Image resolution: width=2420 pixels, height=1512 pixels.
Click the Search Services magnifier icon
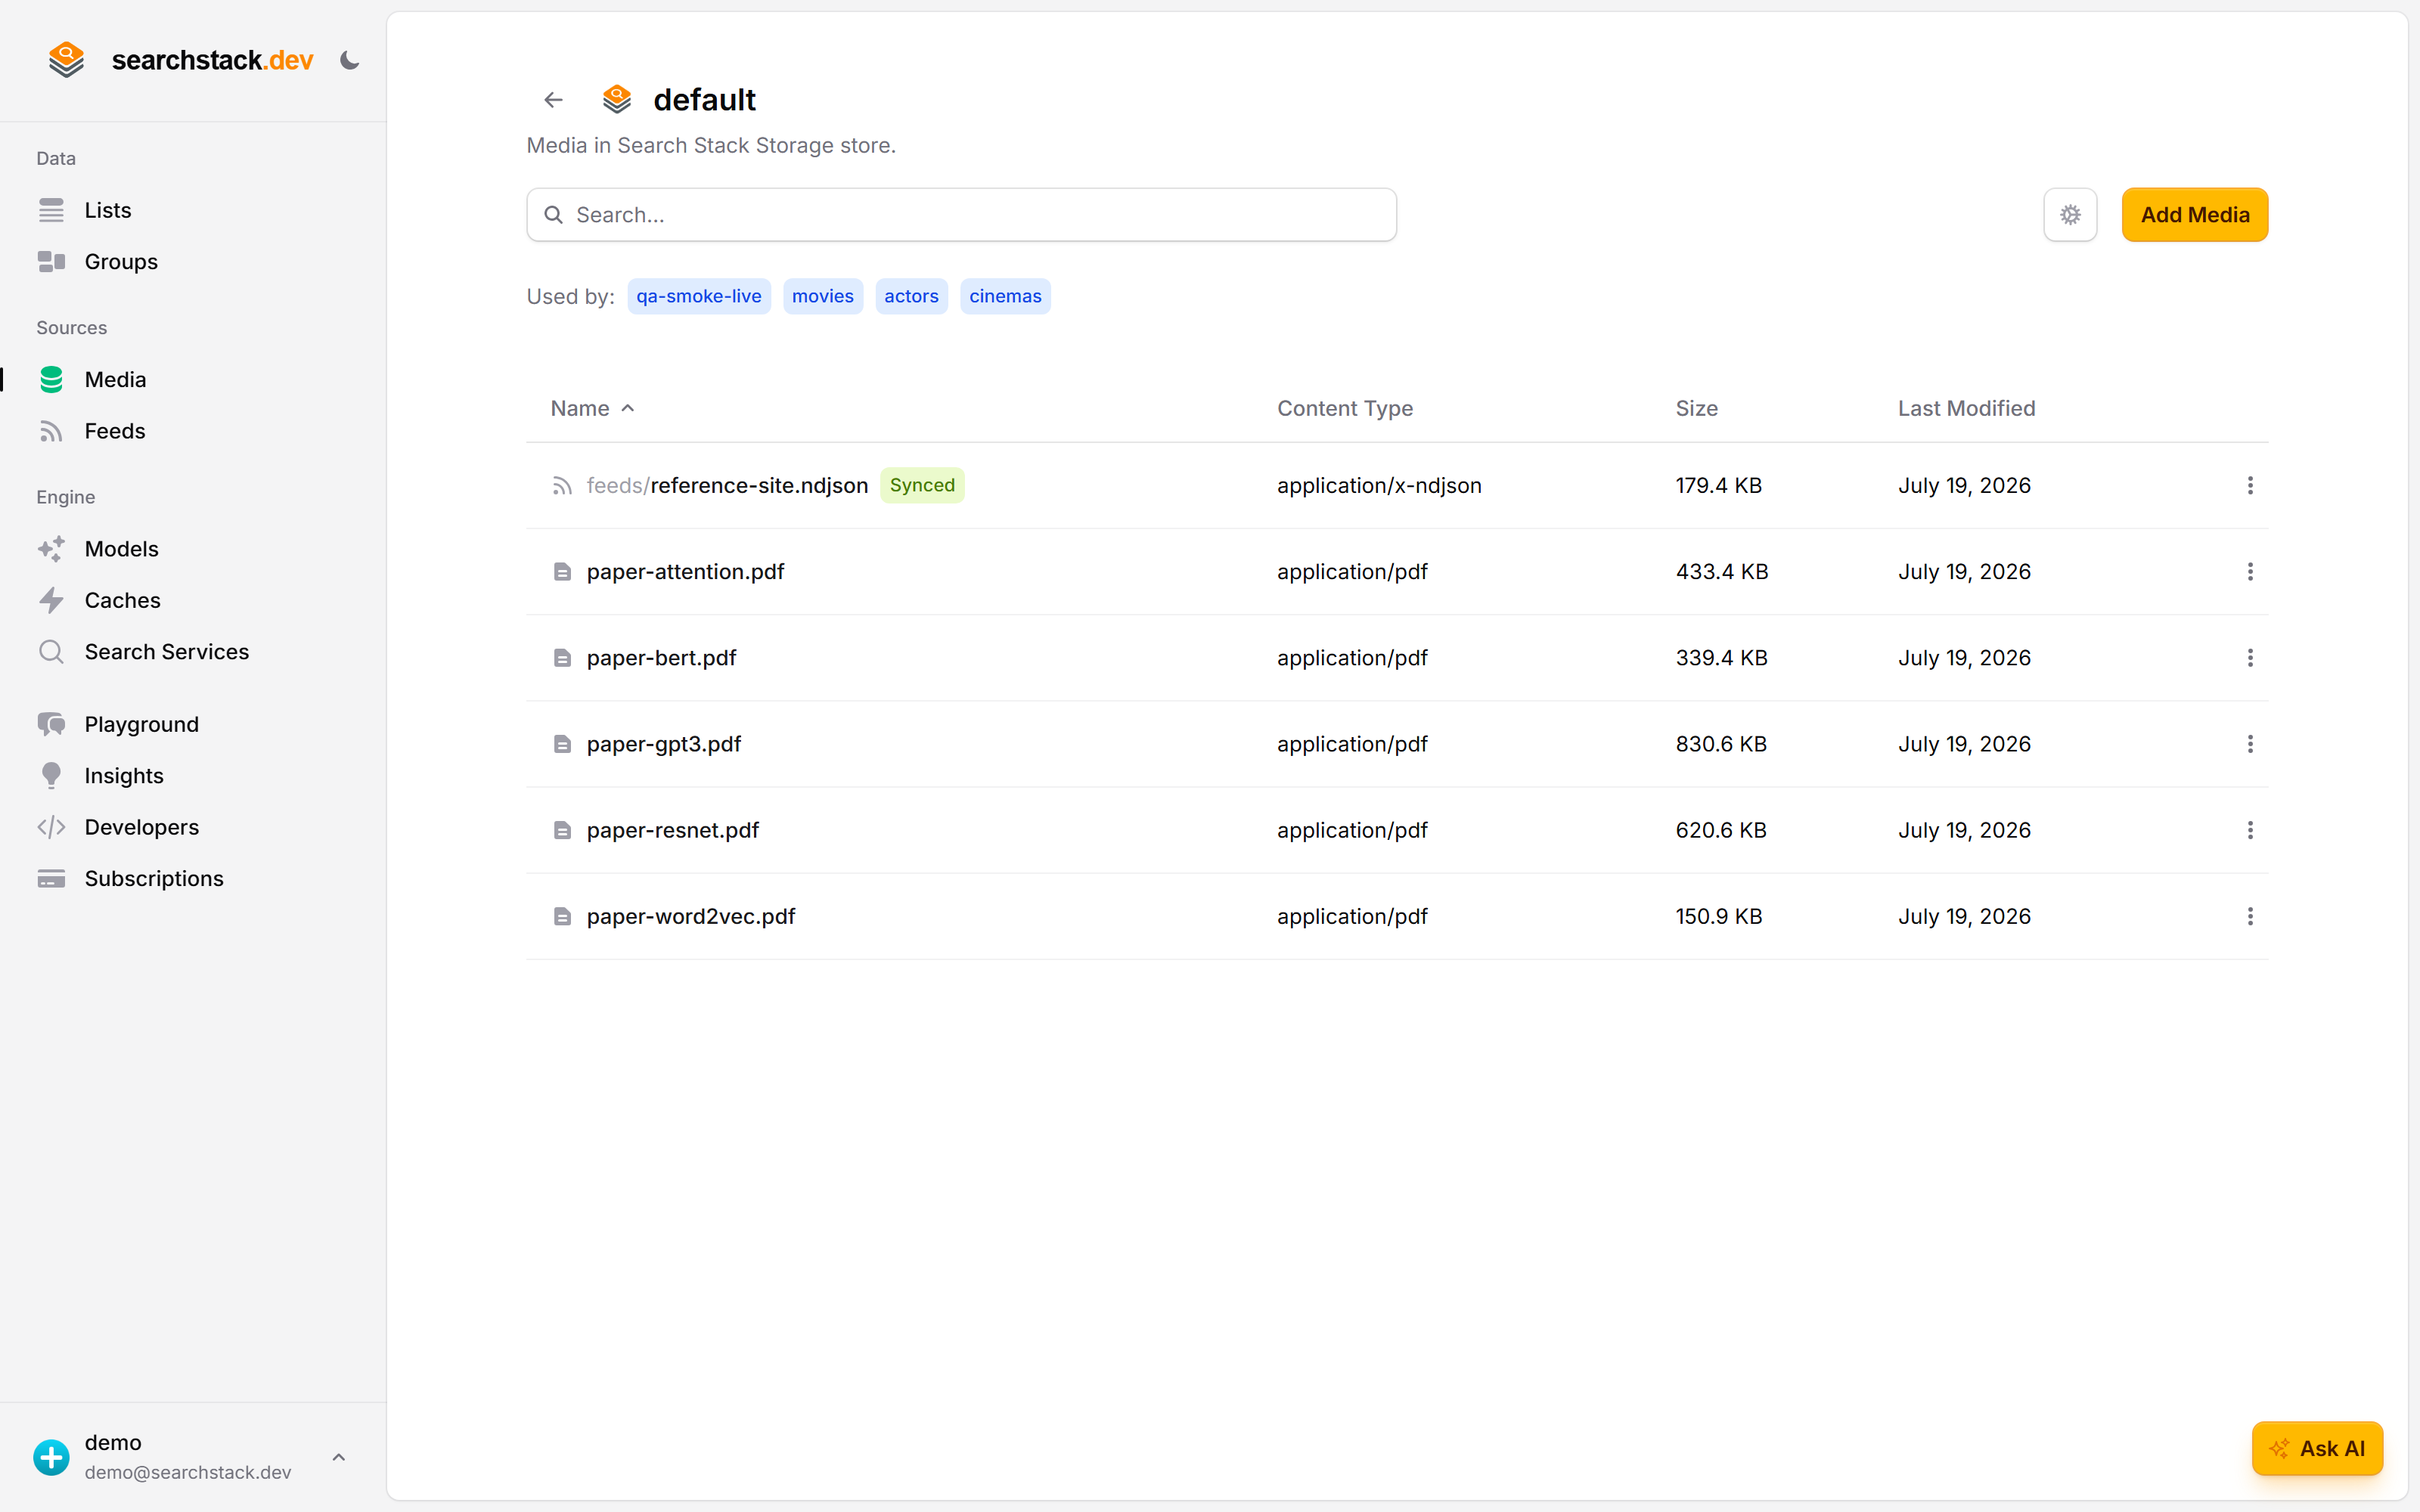[51, 652]
